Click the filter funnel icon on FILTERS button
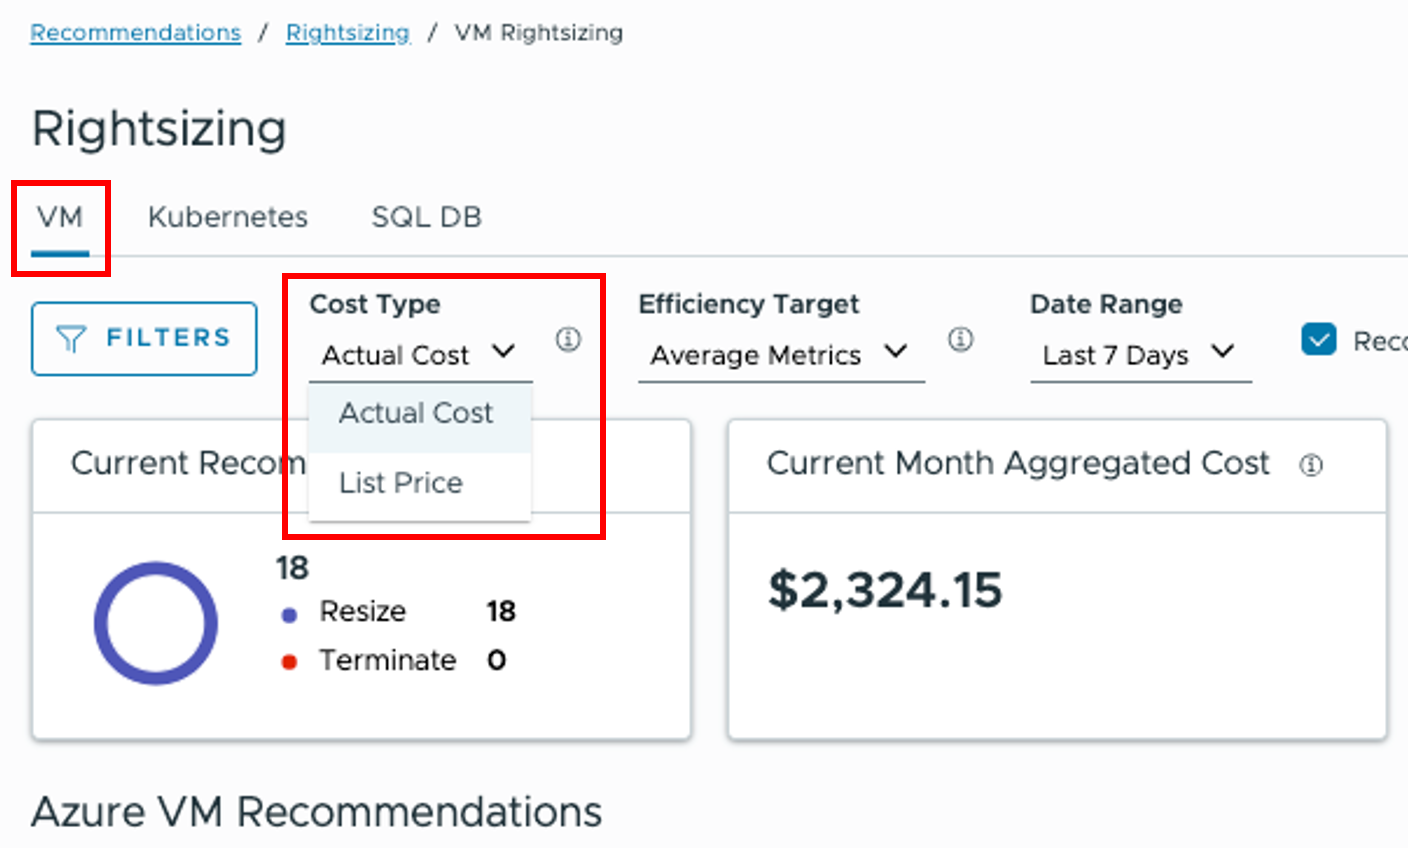 click(x=70, y=338)
